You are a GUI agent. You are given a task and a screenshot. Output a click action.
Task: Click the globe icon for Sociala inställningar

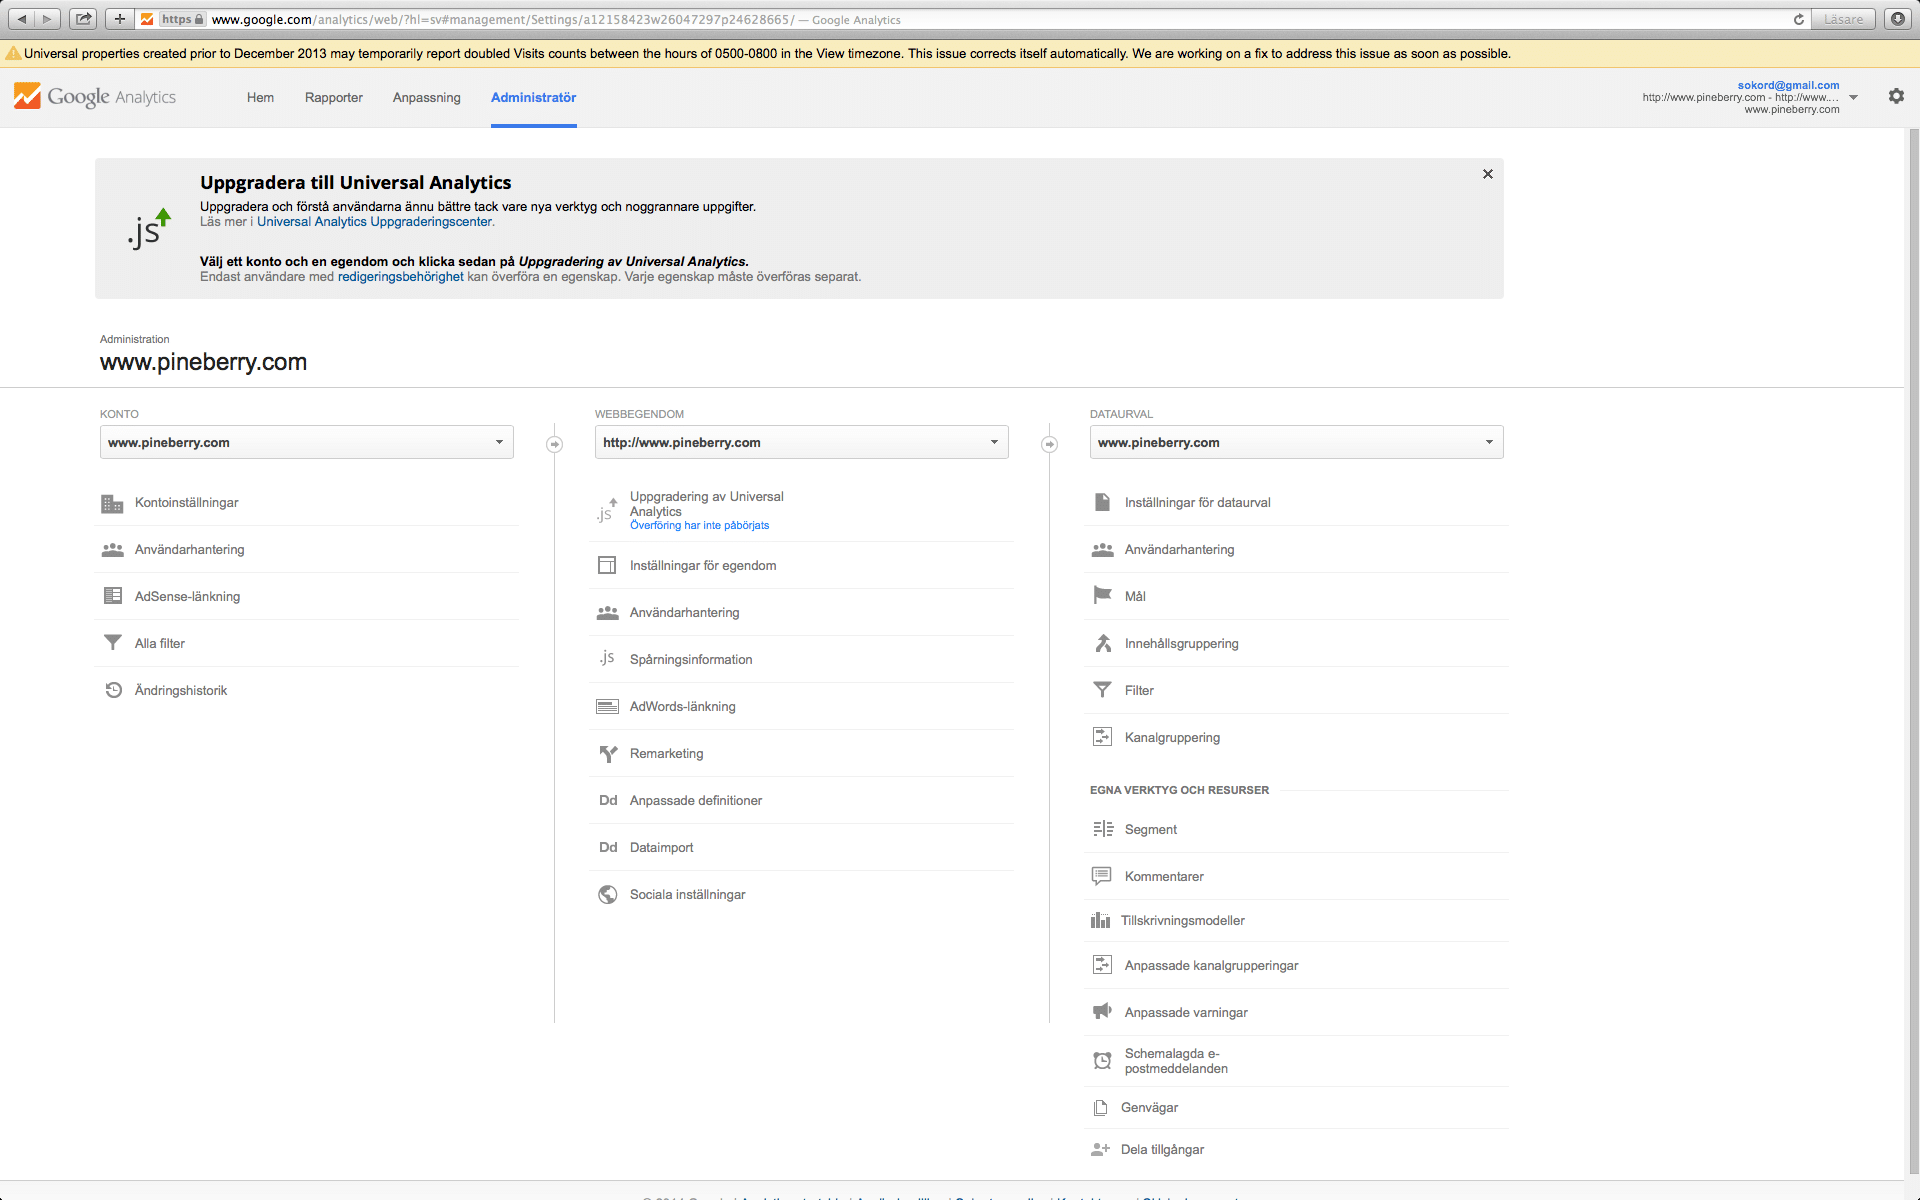[607, 895]
